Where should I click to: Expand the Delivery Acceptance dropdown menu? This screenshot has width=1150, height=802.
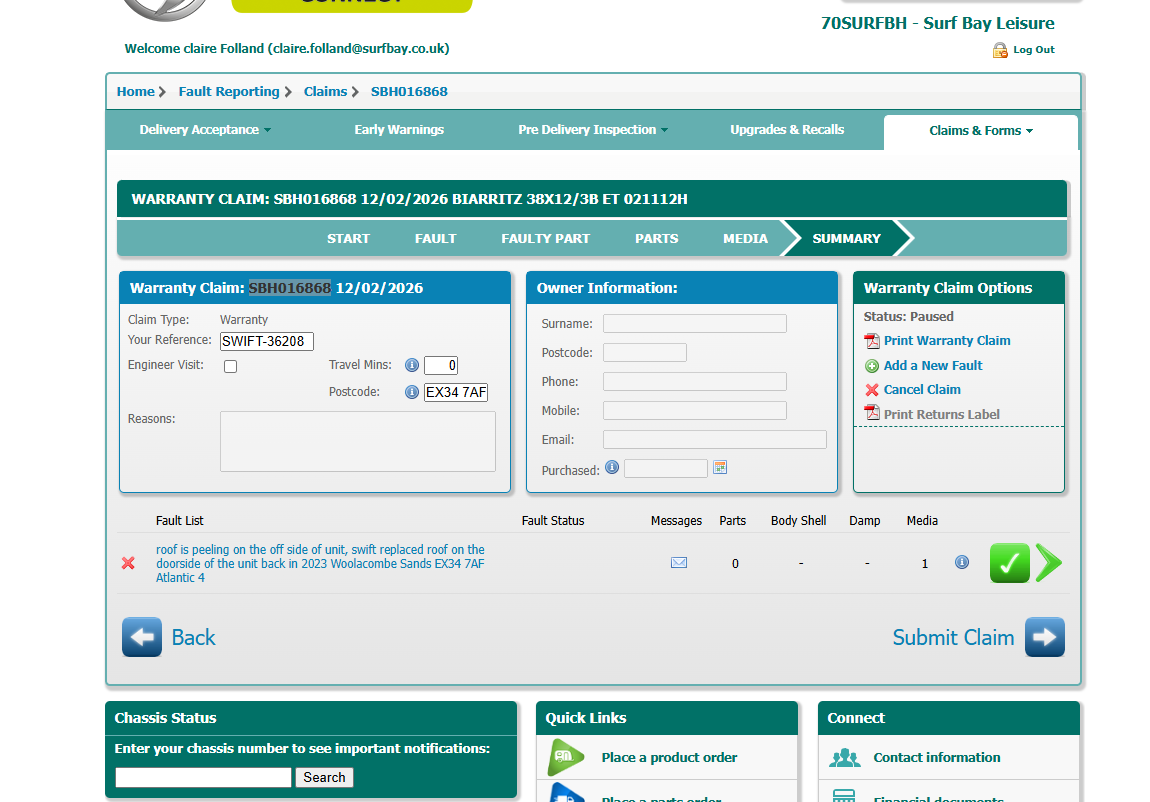pyautogui.click(x=205, y=130)
